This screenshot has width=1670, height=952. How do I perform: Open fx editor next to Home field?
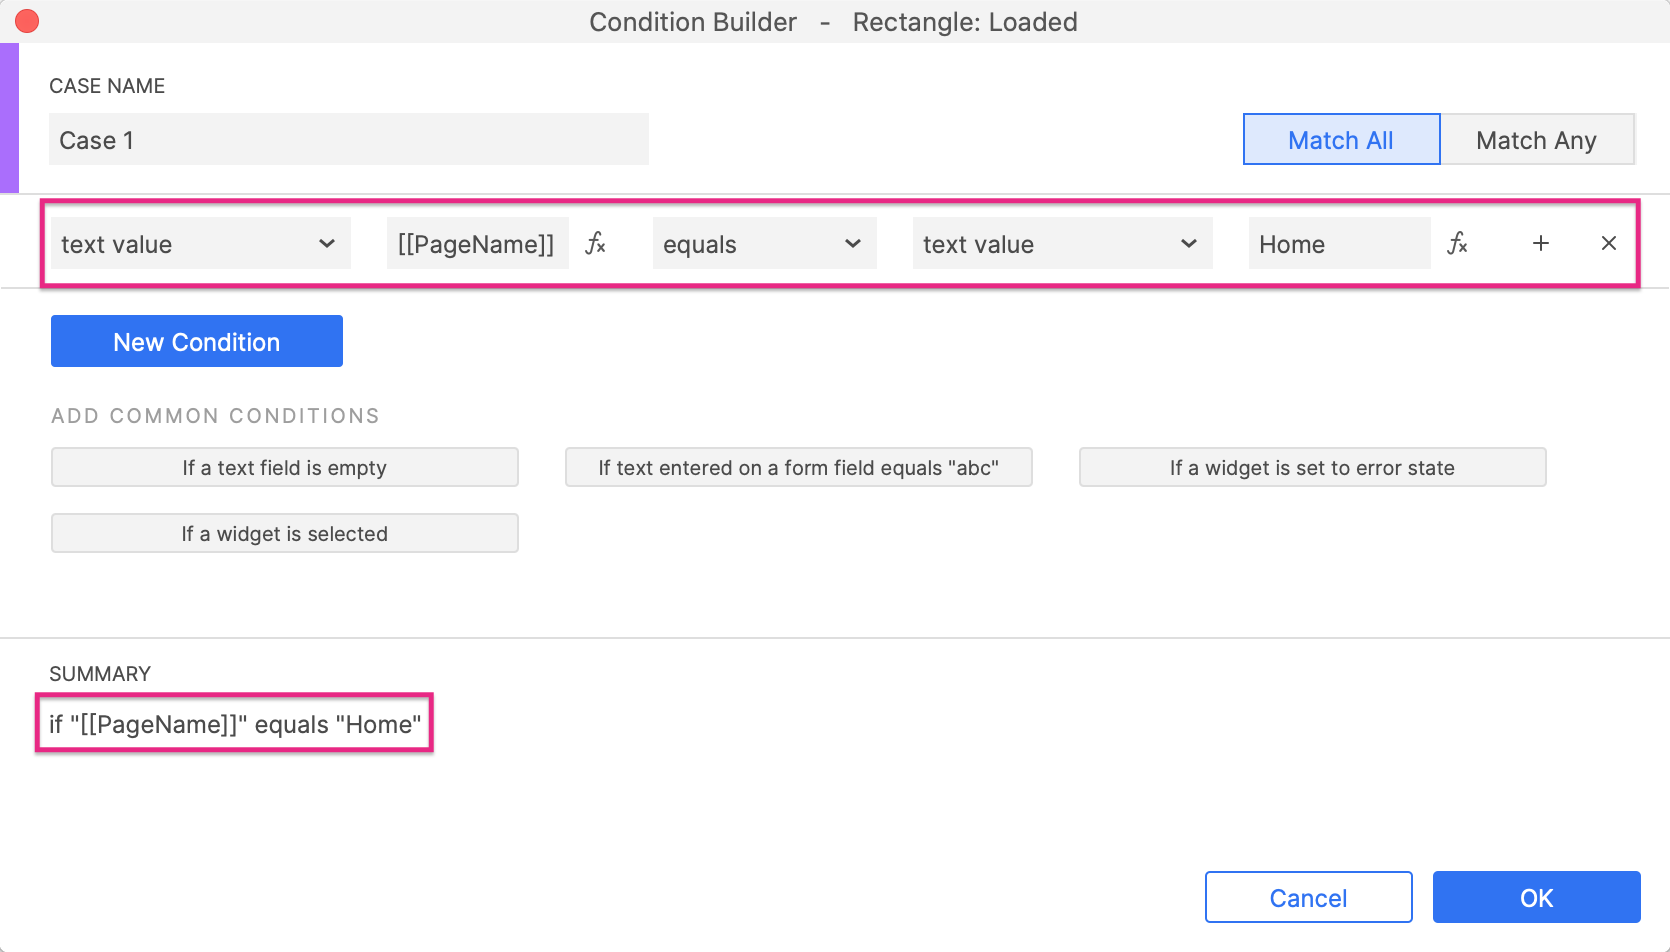click(x=1458, y=243)
